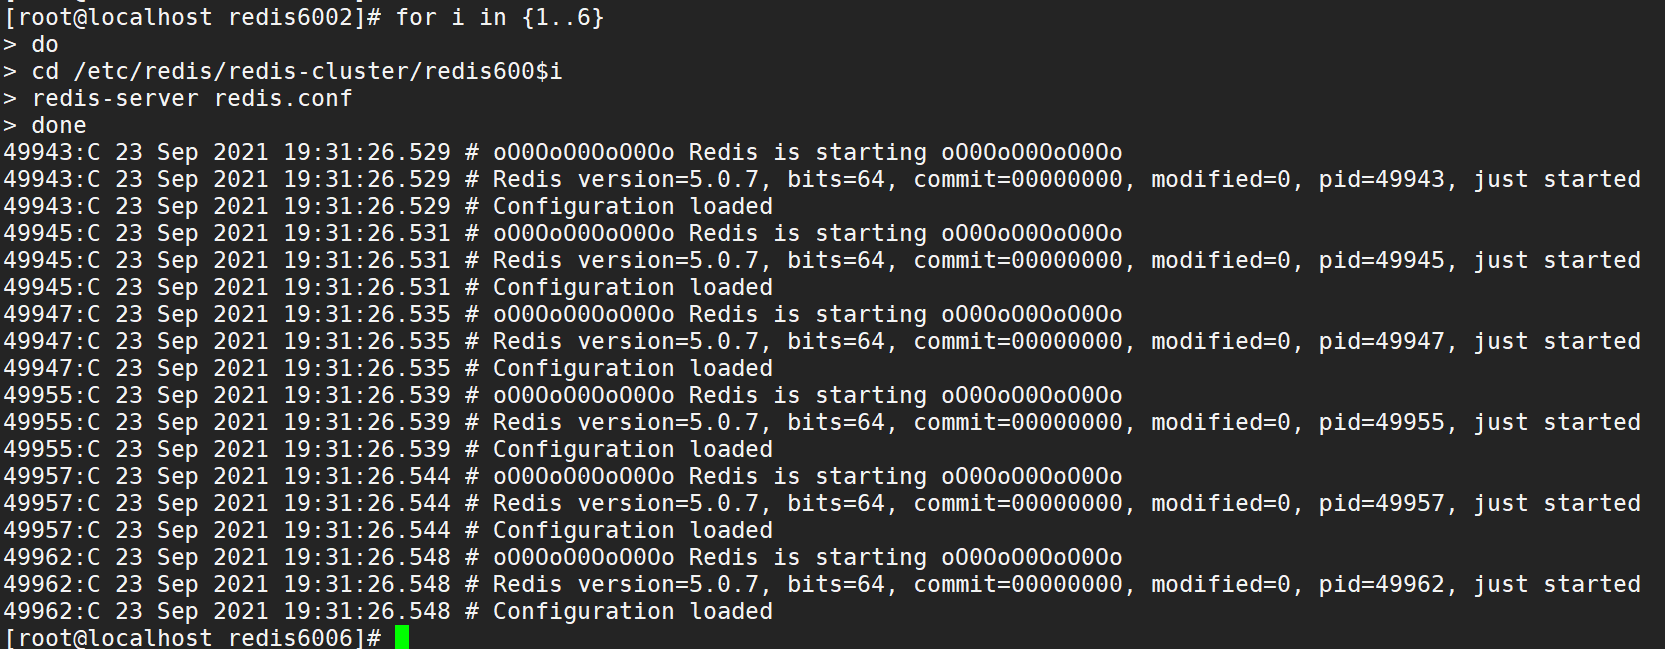Viewport: 1665px width, 649px height.
Task: Click the 'done' keyword line
Action: click(59, 125)
